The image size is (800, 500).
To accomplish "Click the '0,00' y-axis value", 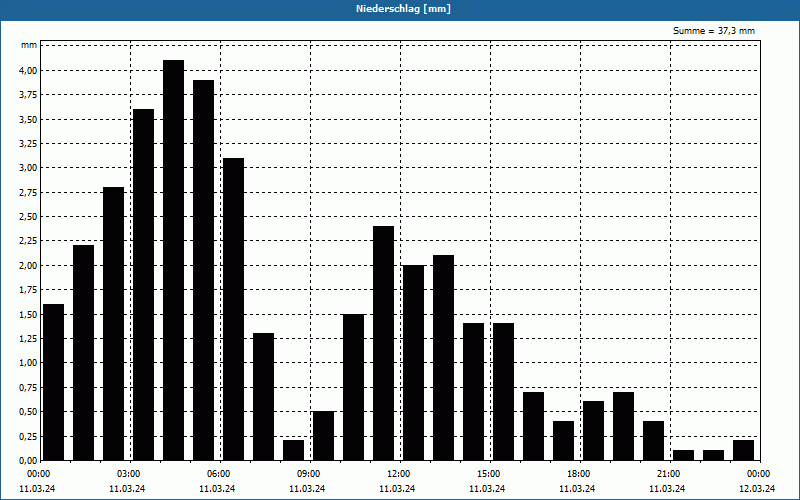I will [29, 460].
